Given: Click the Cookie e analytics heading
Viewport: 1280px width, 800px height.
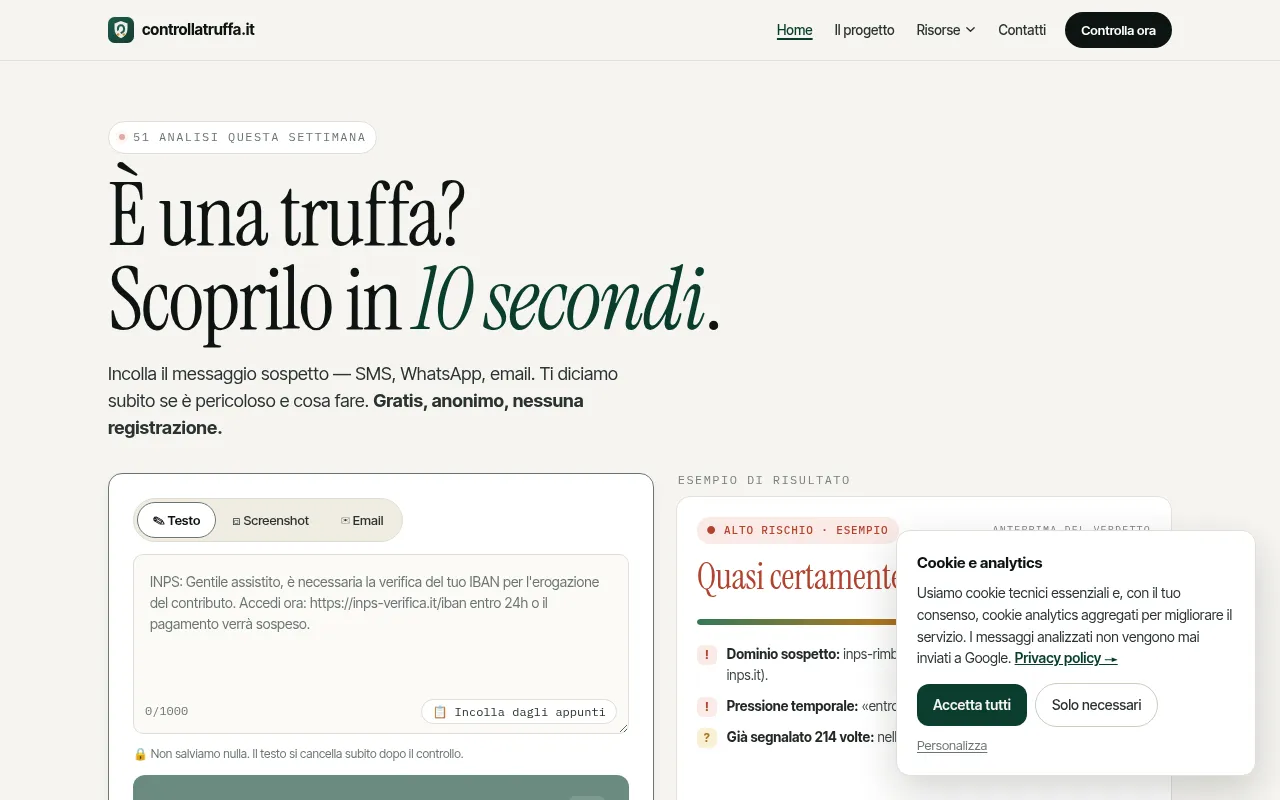Looking at the screenshot, I should pyautogui.click(x=980, y=563).
